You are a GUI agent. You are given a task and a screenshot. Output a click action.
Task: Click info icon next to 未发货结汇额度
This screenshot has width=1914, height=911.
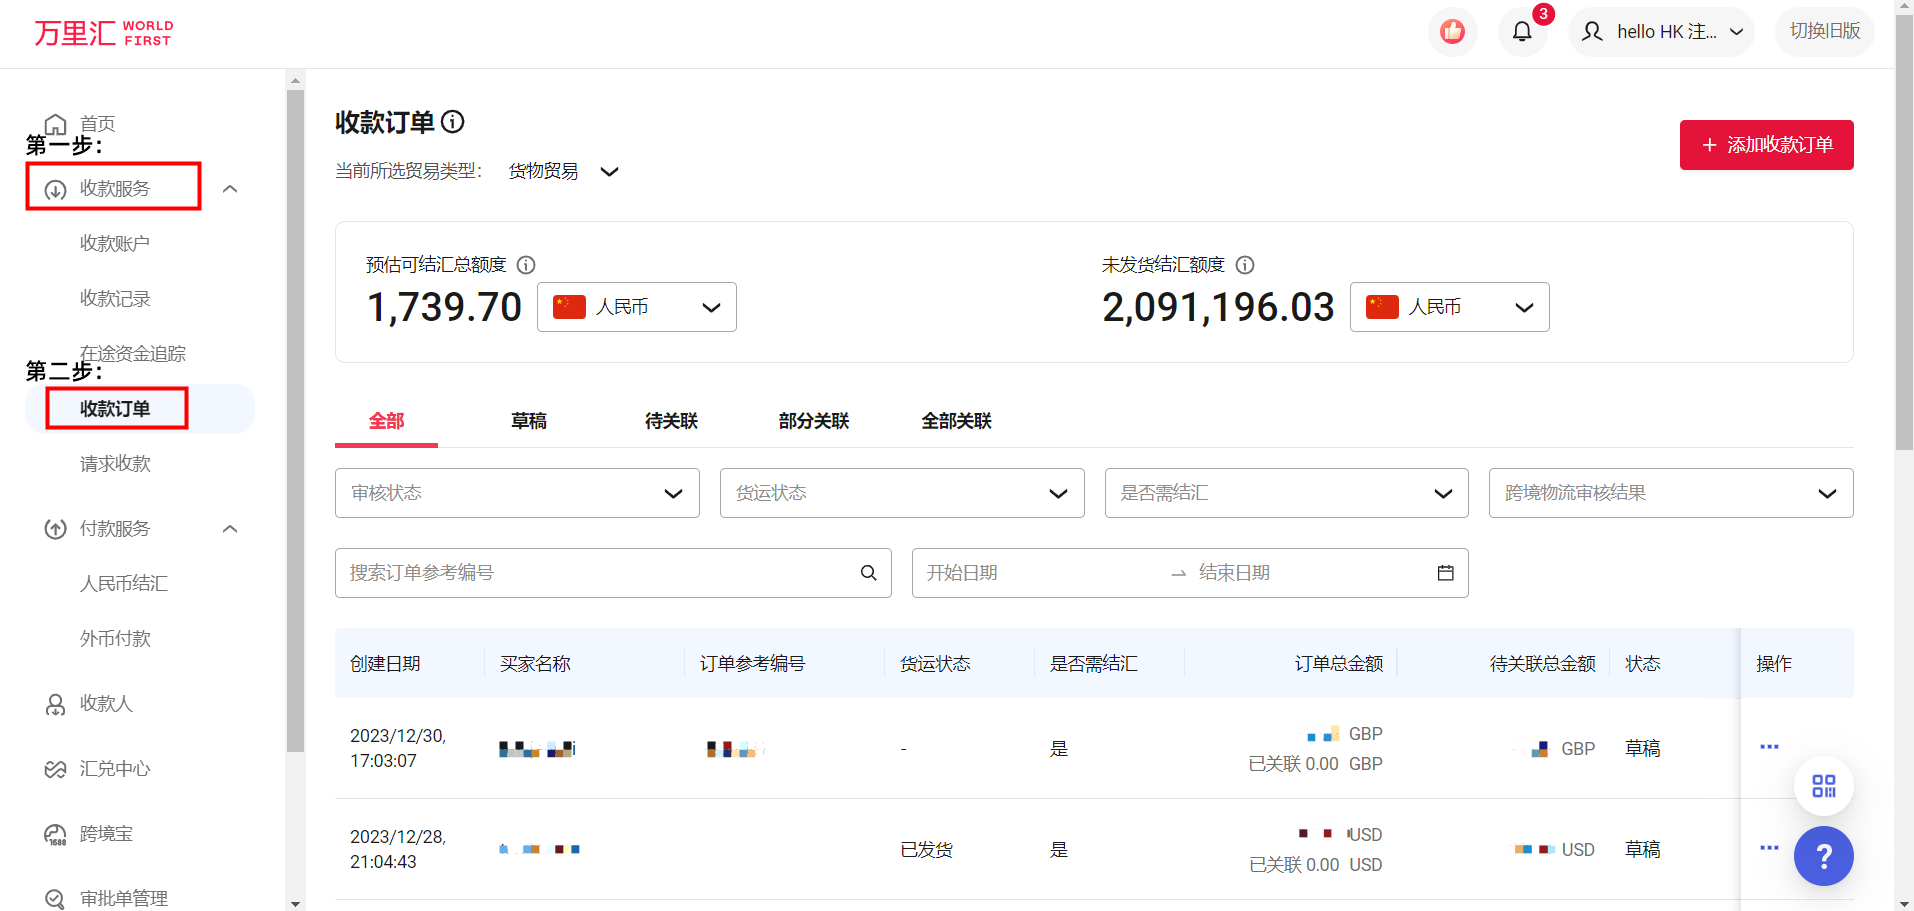click(x=1245, y=265)
